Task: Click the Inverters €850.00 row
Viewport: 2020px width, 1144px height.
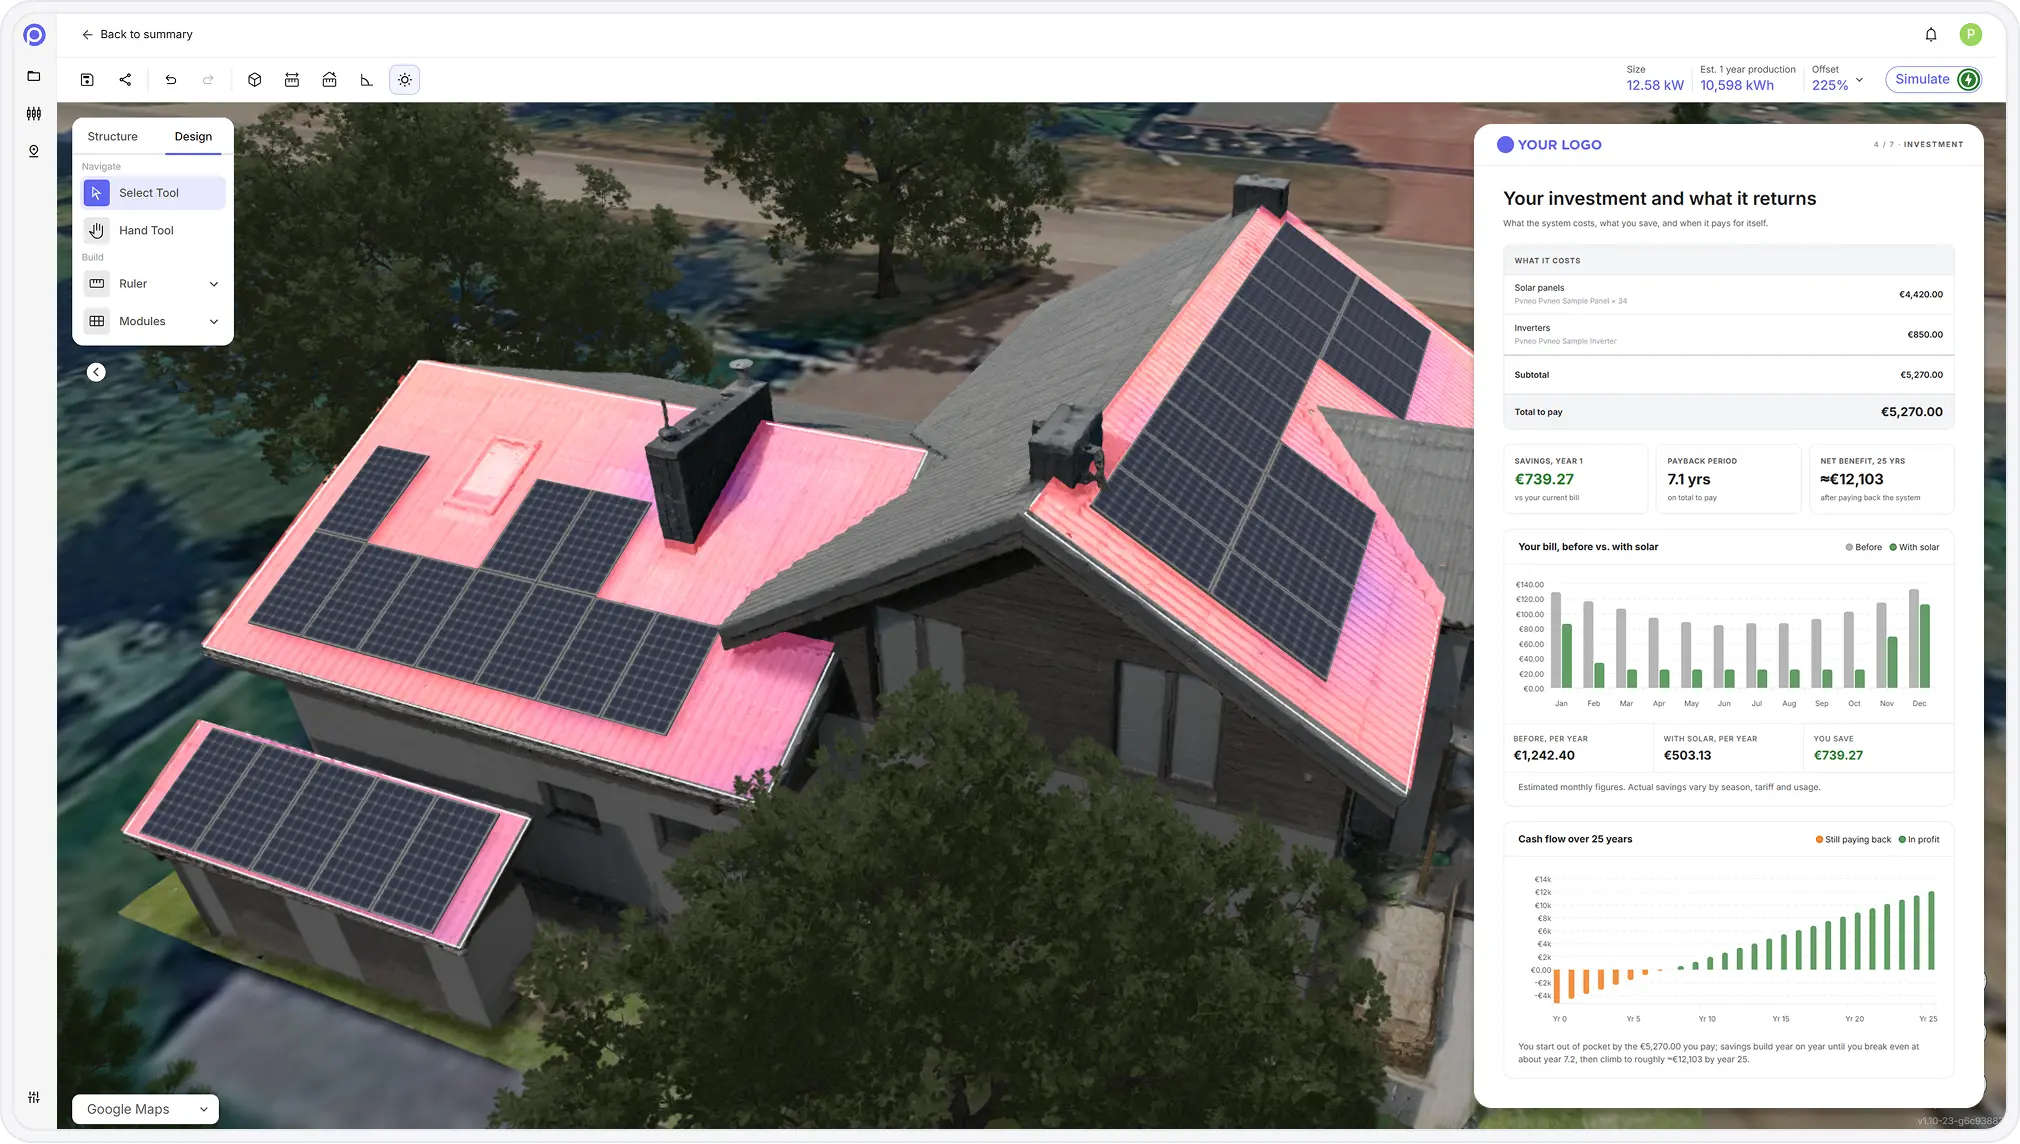Action: (x=1728, y=335)
